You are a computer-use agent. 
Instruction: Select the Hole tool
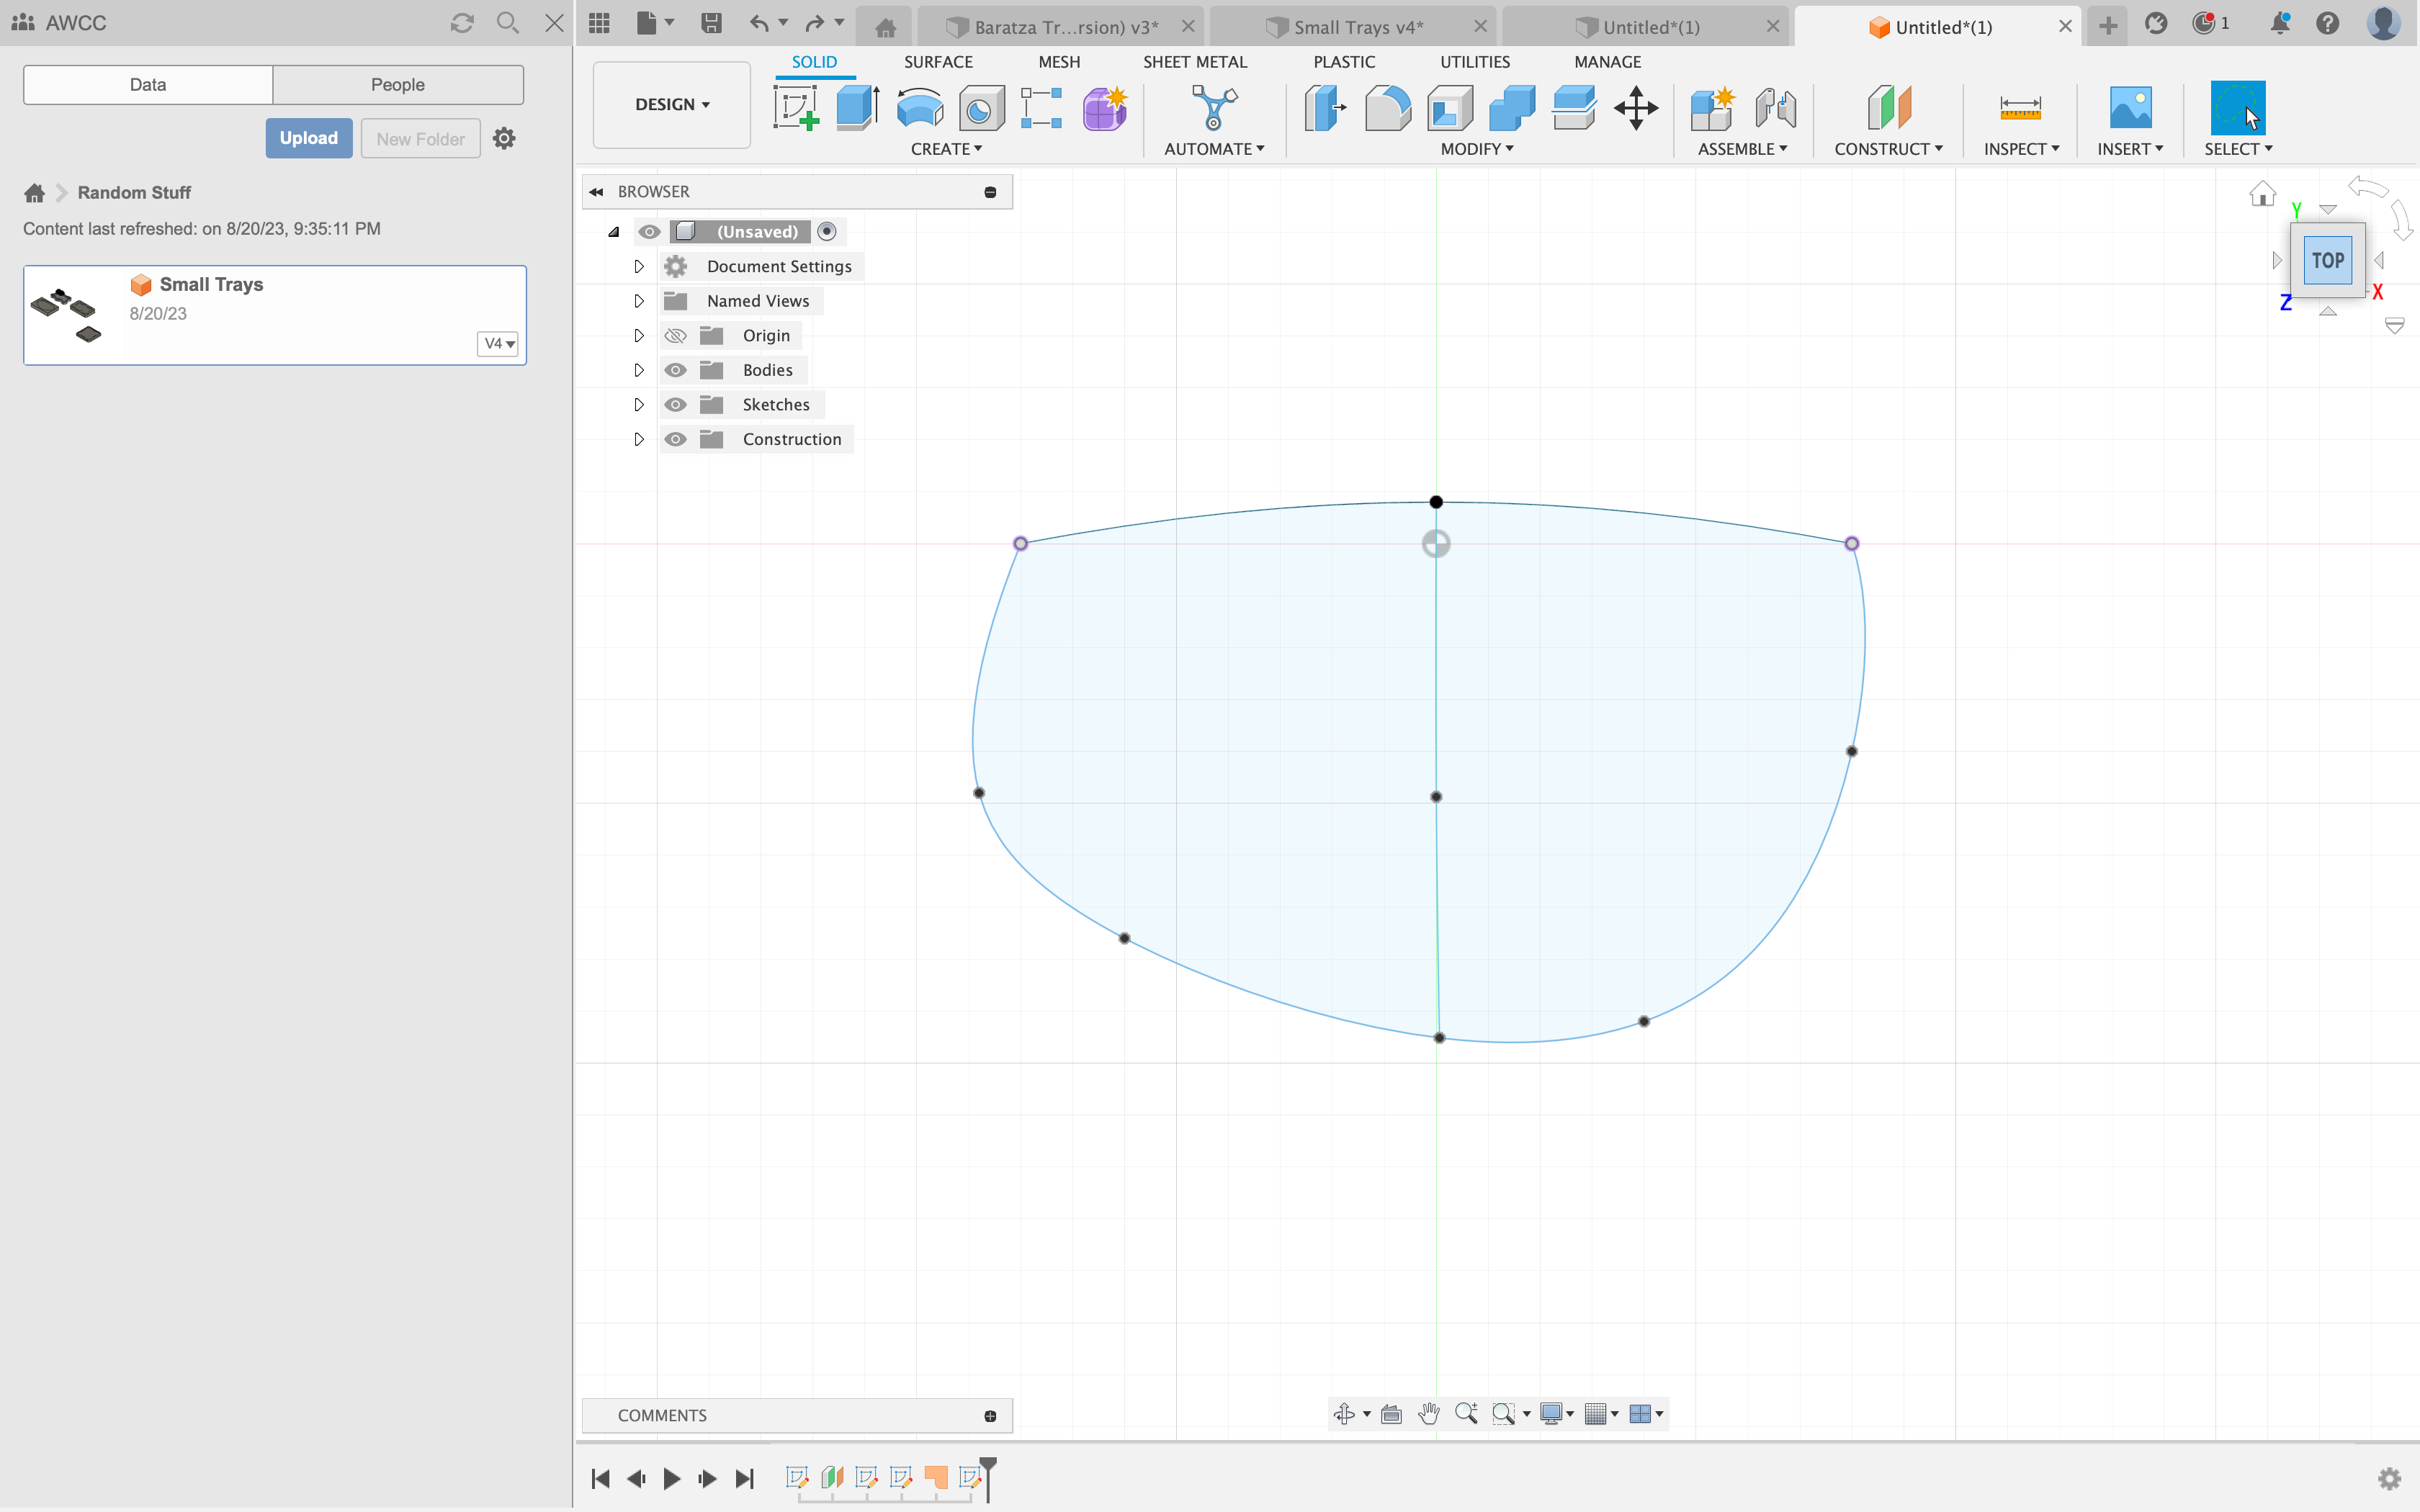981,108
